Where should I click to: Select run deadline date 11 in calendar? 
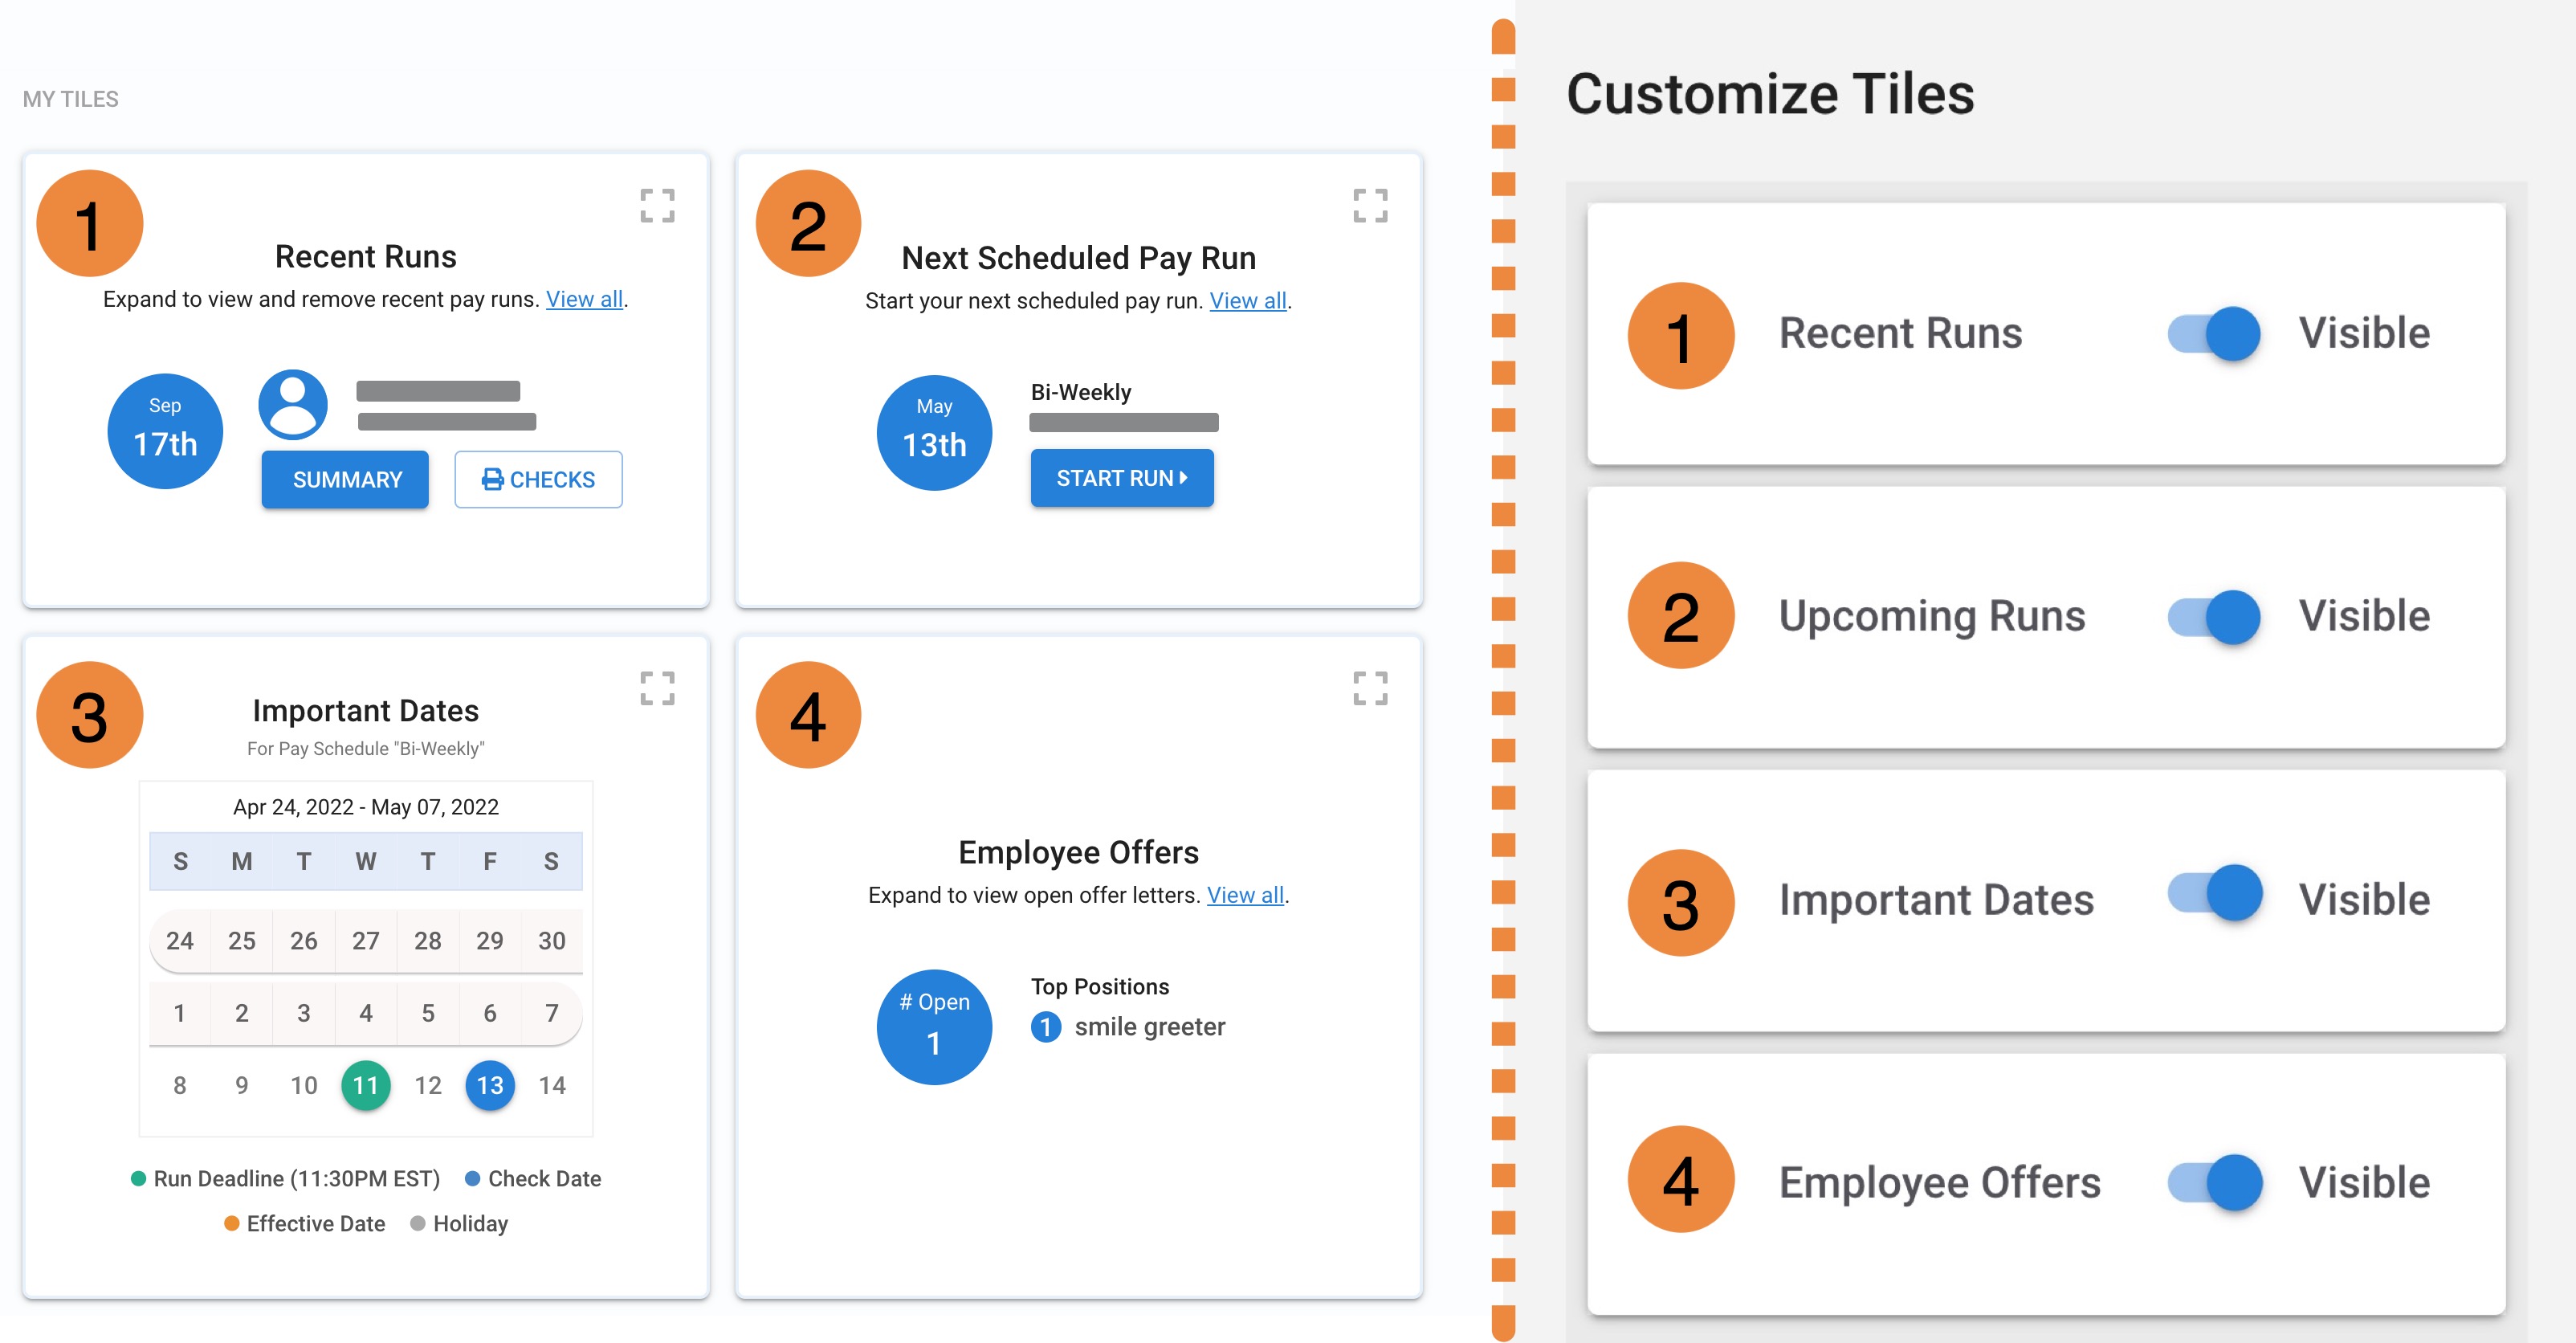tap(366, 1085)
